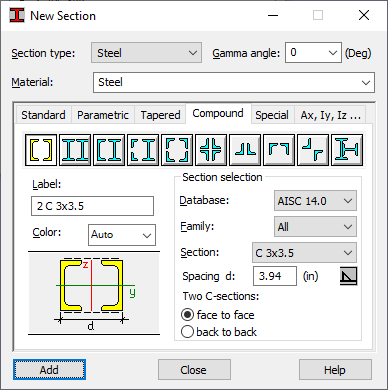Switch to the Parametric tab
Viewport: 388px width, 390px height.
[x=103, y=115]
